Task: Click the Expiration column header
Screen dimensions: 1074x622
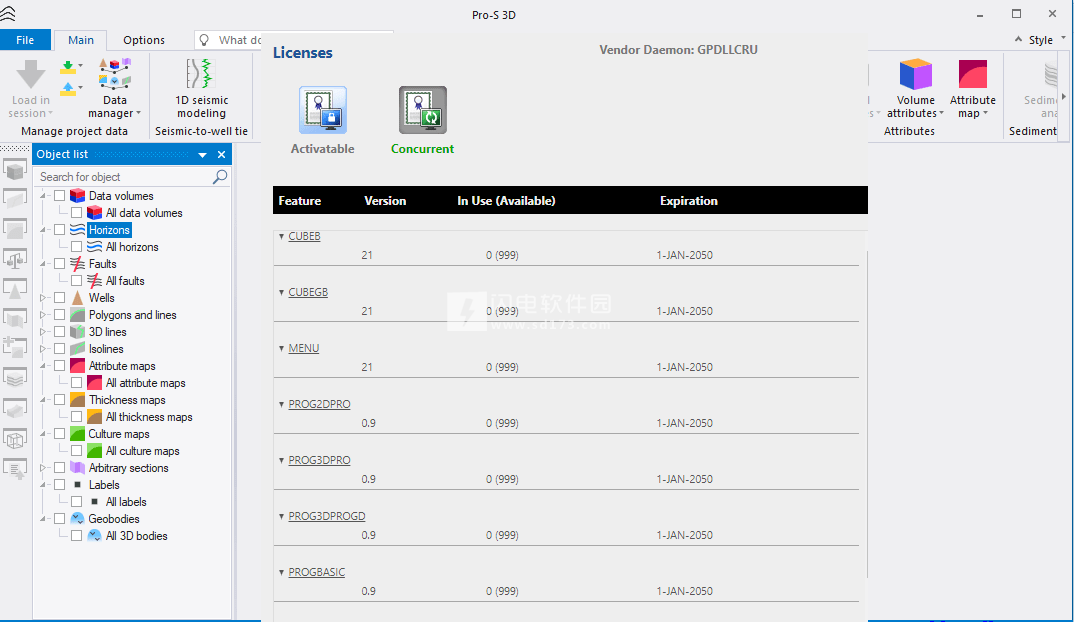Action: pyautogui.click(x=688, y=201)
